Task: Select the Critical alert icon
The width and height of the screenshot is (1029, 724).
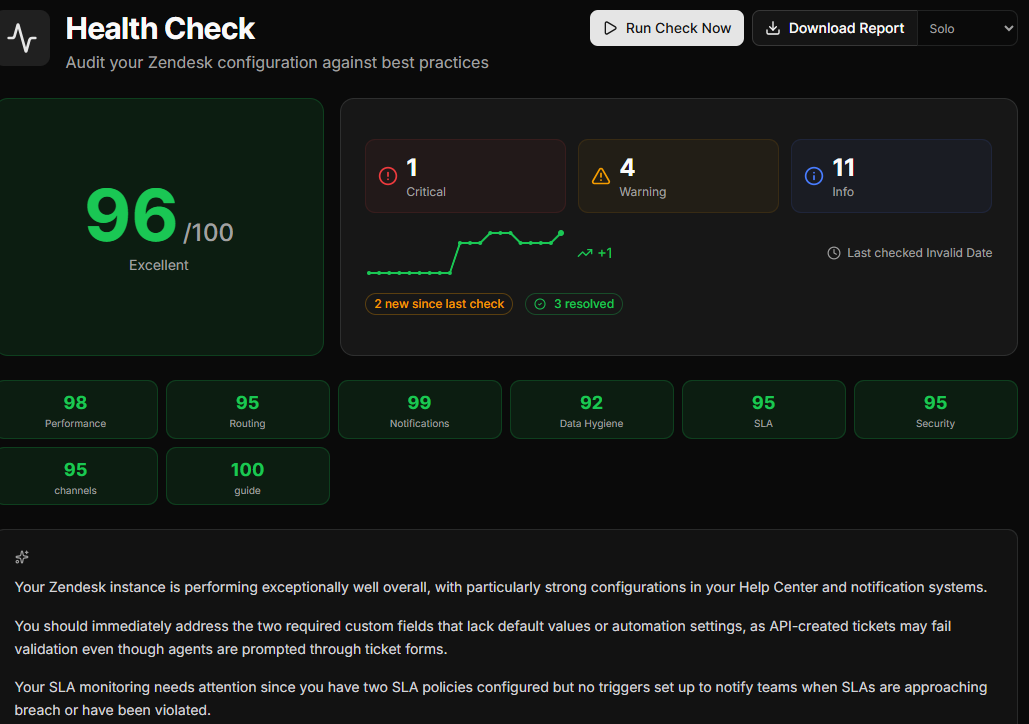Action: (x=388, y=174)
